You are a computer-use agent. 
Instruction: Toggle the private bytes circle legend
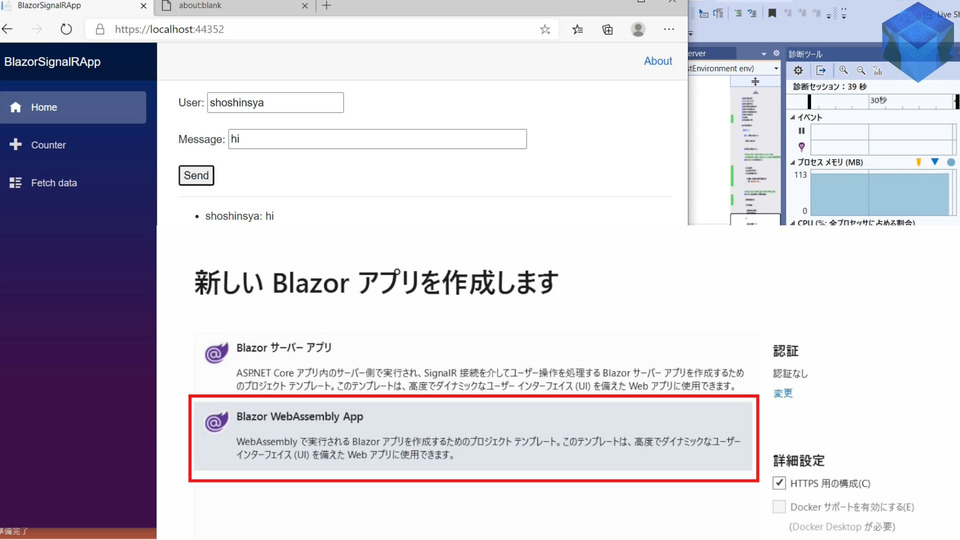(951, 162)
